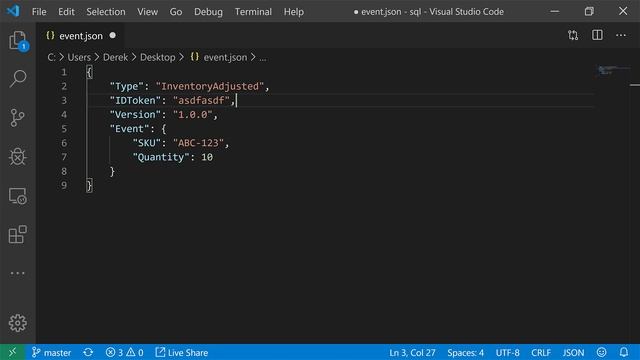
Task: Open the Debug menu
Action: (x=208, y=12)
